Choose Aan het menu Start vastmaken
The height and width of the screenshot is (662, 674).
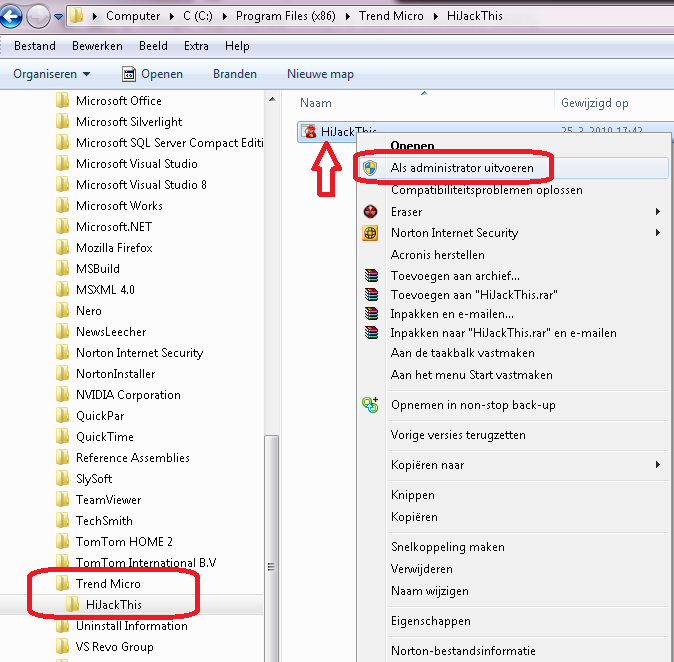(472, 375)
